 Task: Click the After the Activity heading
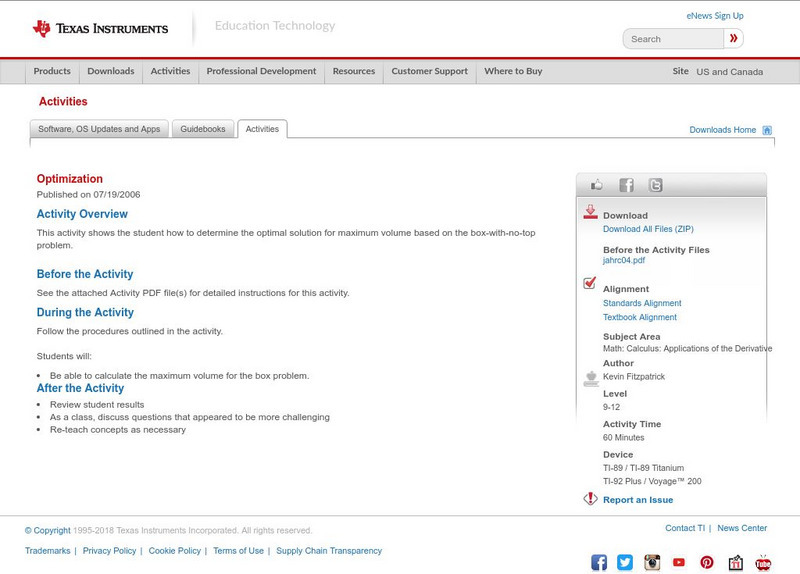pos(80,388)
